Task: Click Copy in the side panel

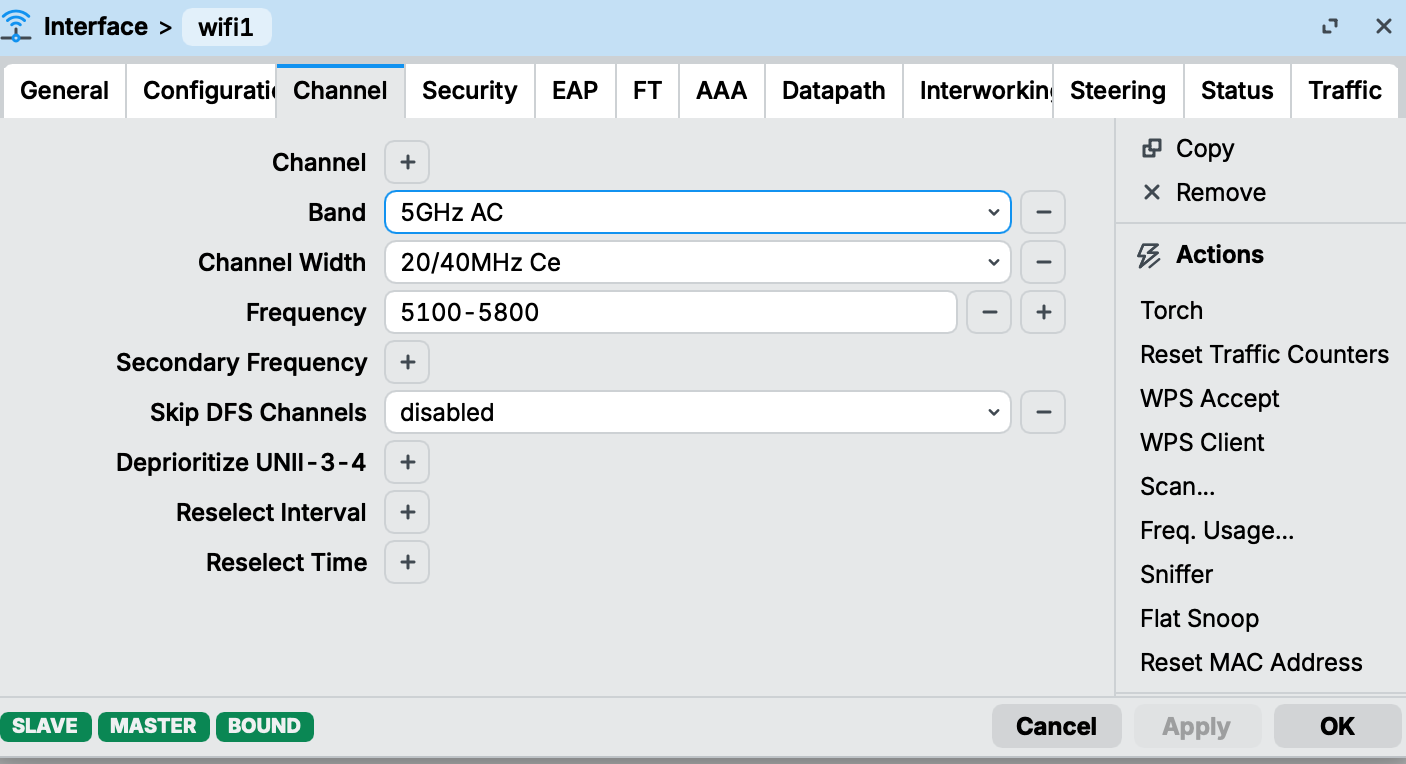Action: coord(1204,148)
